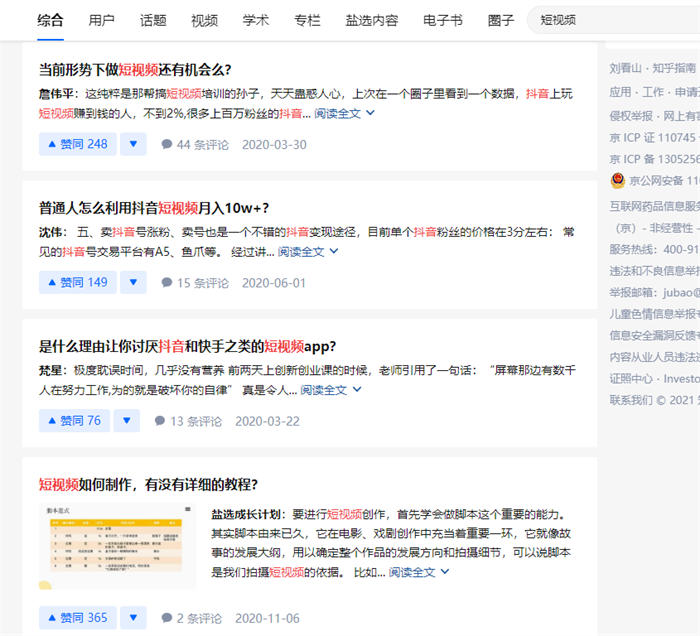Expand 阅读全文 for 詹伟平's answer
Viewport: 700px width, 636px height.
pyautogui.click(x=344, y=113)
